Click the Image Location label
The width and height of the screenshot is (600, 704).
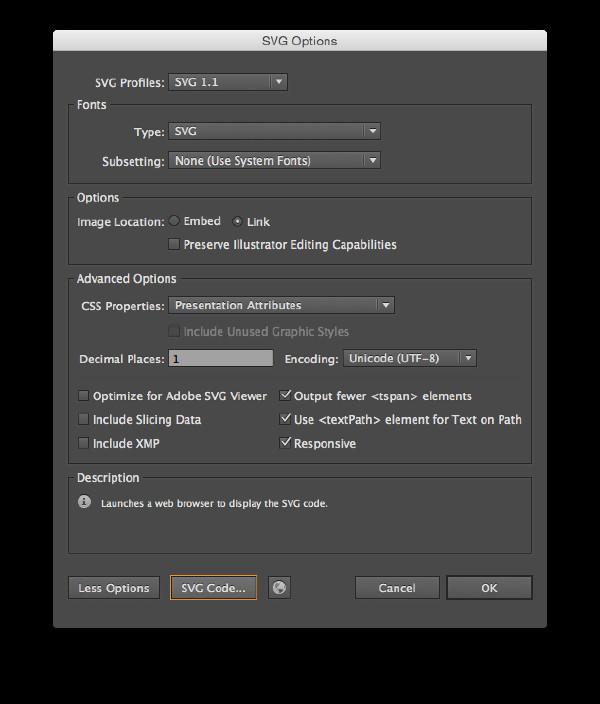[x=121, y=222]
